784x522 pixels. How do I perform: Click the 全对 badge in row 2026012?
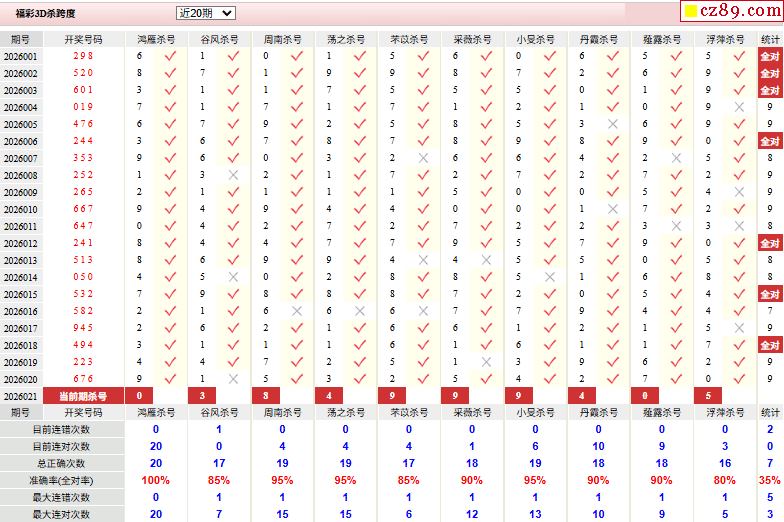point(770,244)
